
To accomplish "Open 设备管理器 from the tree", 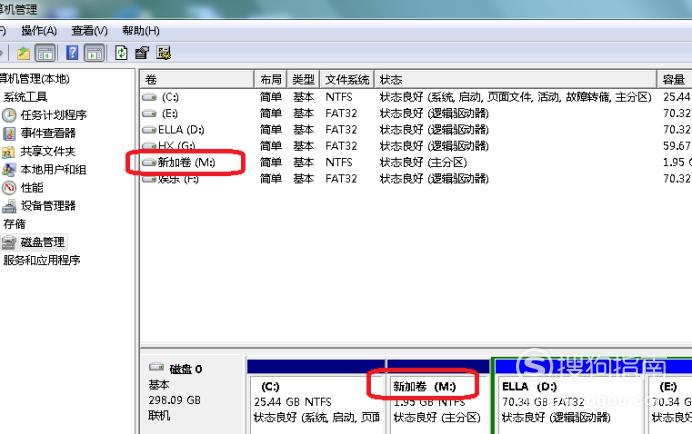I will click(x=48, y=206).
